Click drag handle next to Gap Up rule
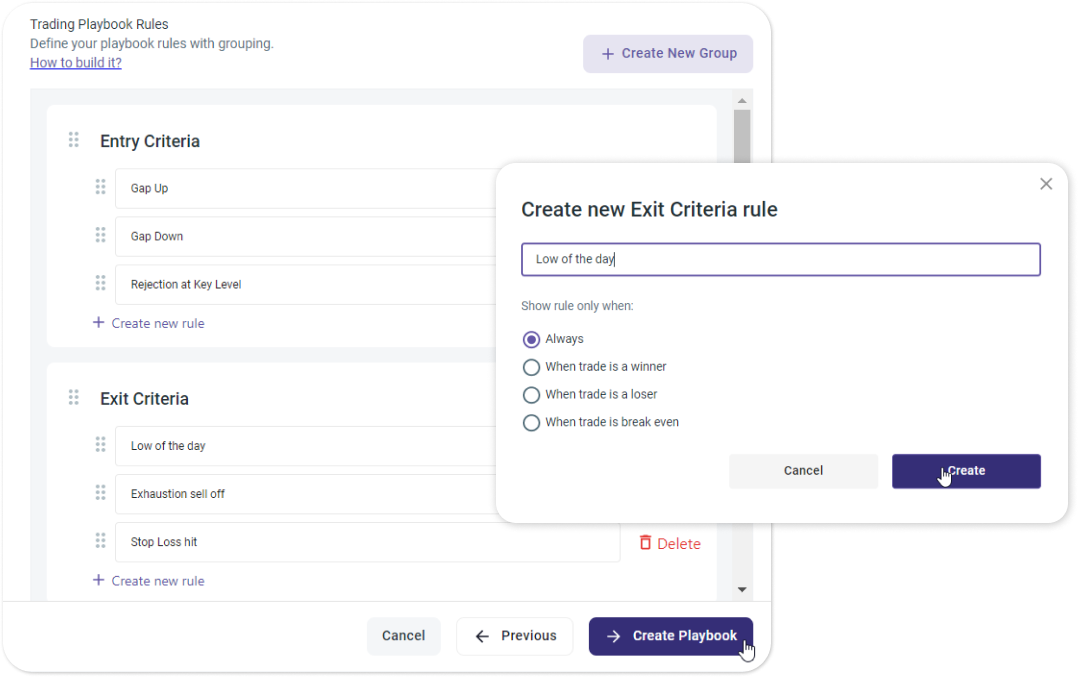1079x677 pixels. pos(100,187)
